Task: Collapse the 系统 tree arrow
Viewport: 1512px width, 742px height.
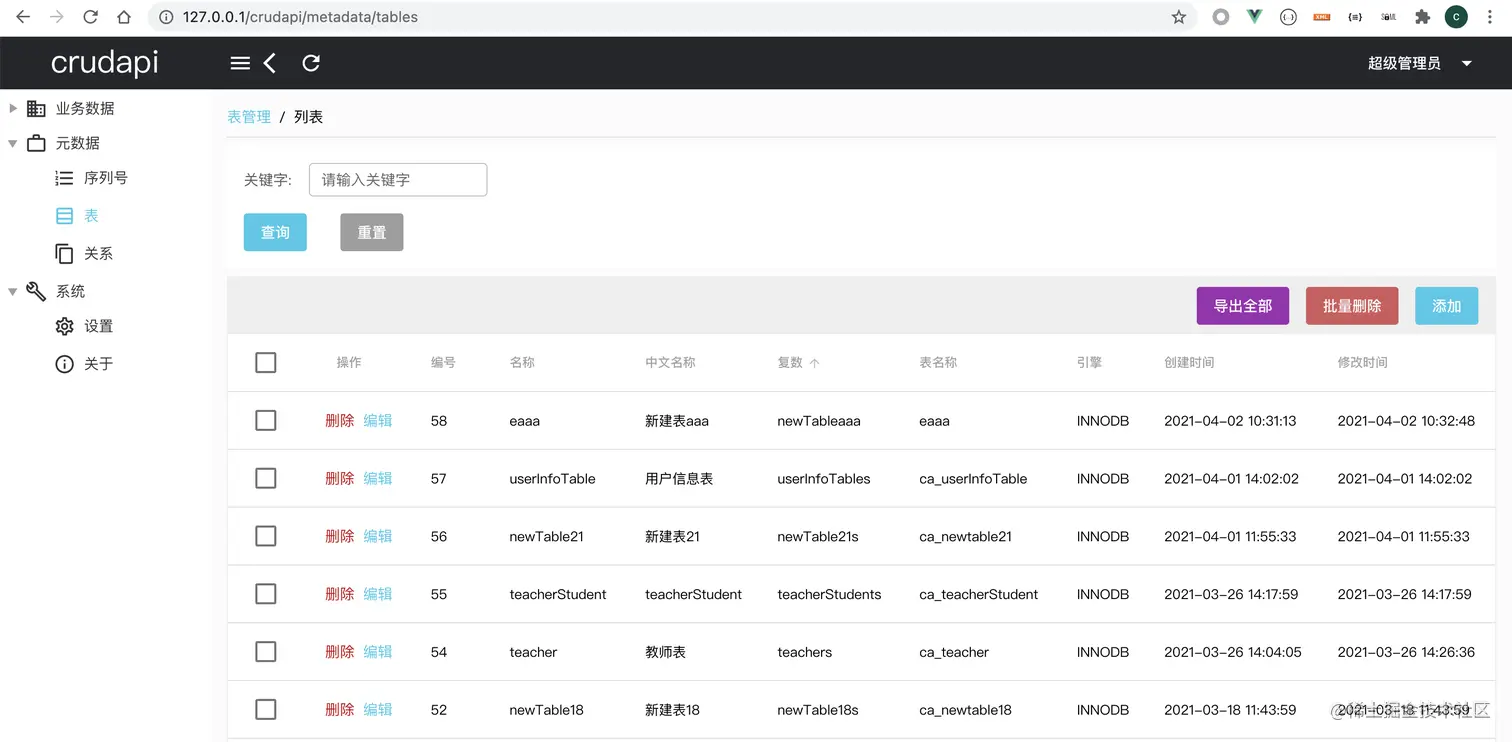Action: click(13, 291)
